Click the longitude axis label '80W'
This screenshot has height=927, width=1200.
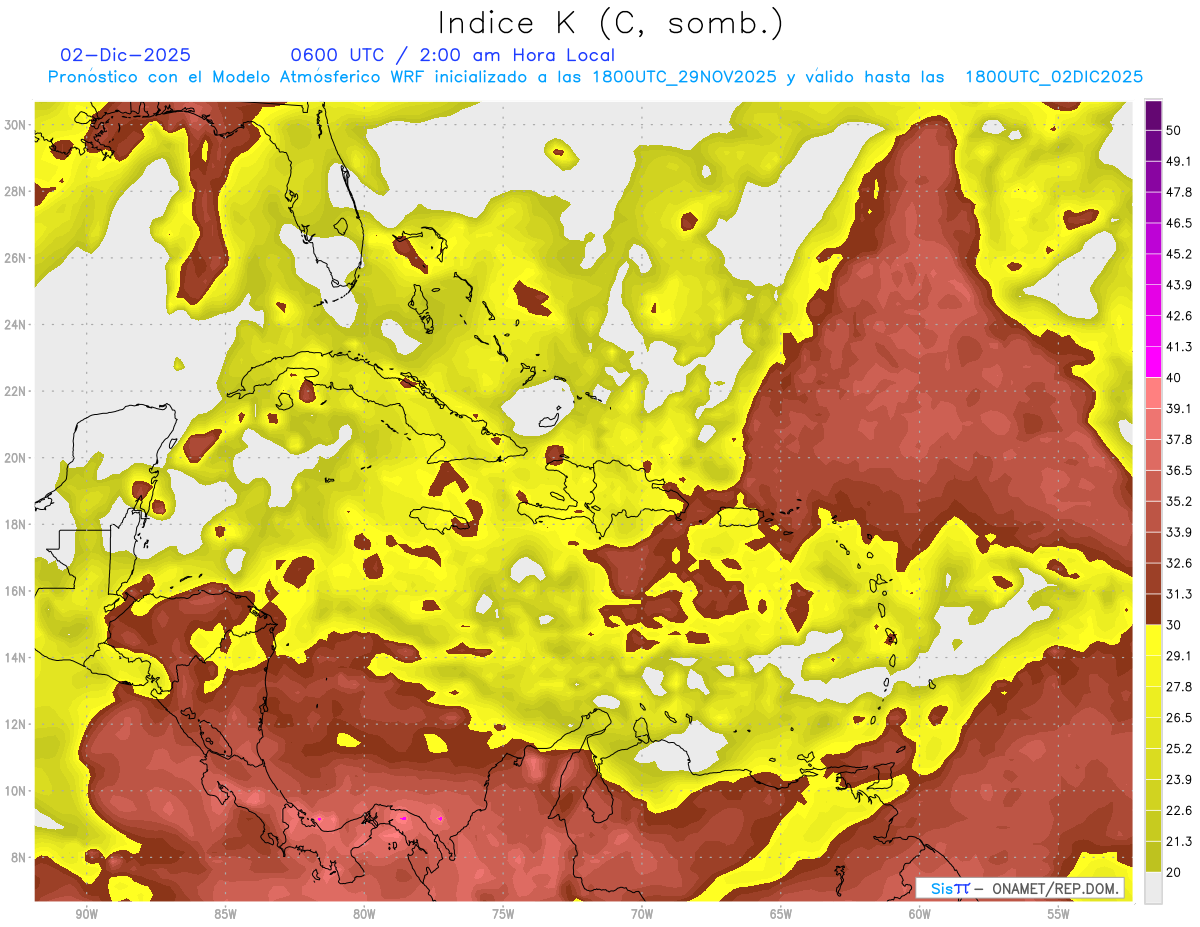click(x=364, y=914)
